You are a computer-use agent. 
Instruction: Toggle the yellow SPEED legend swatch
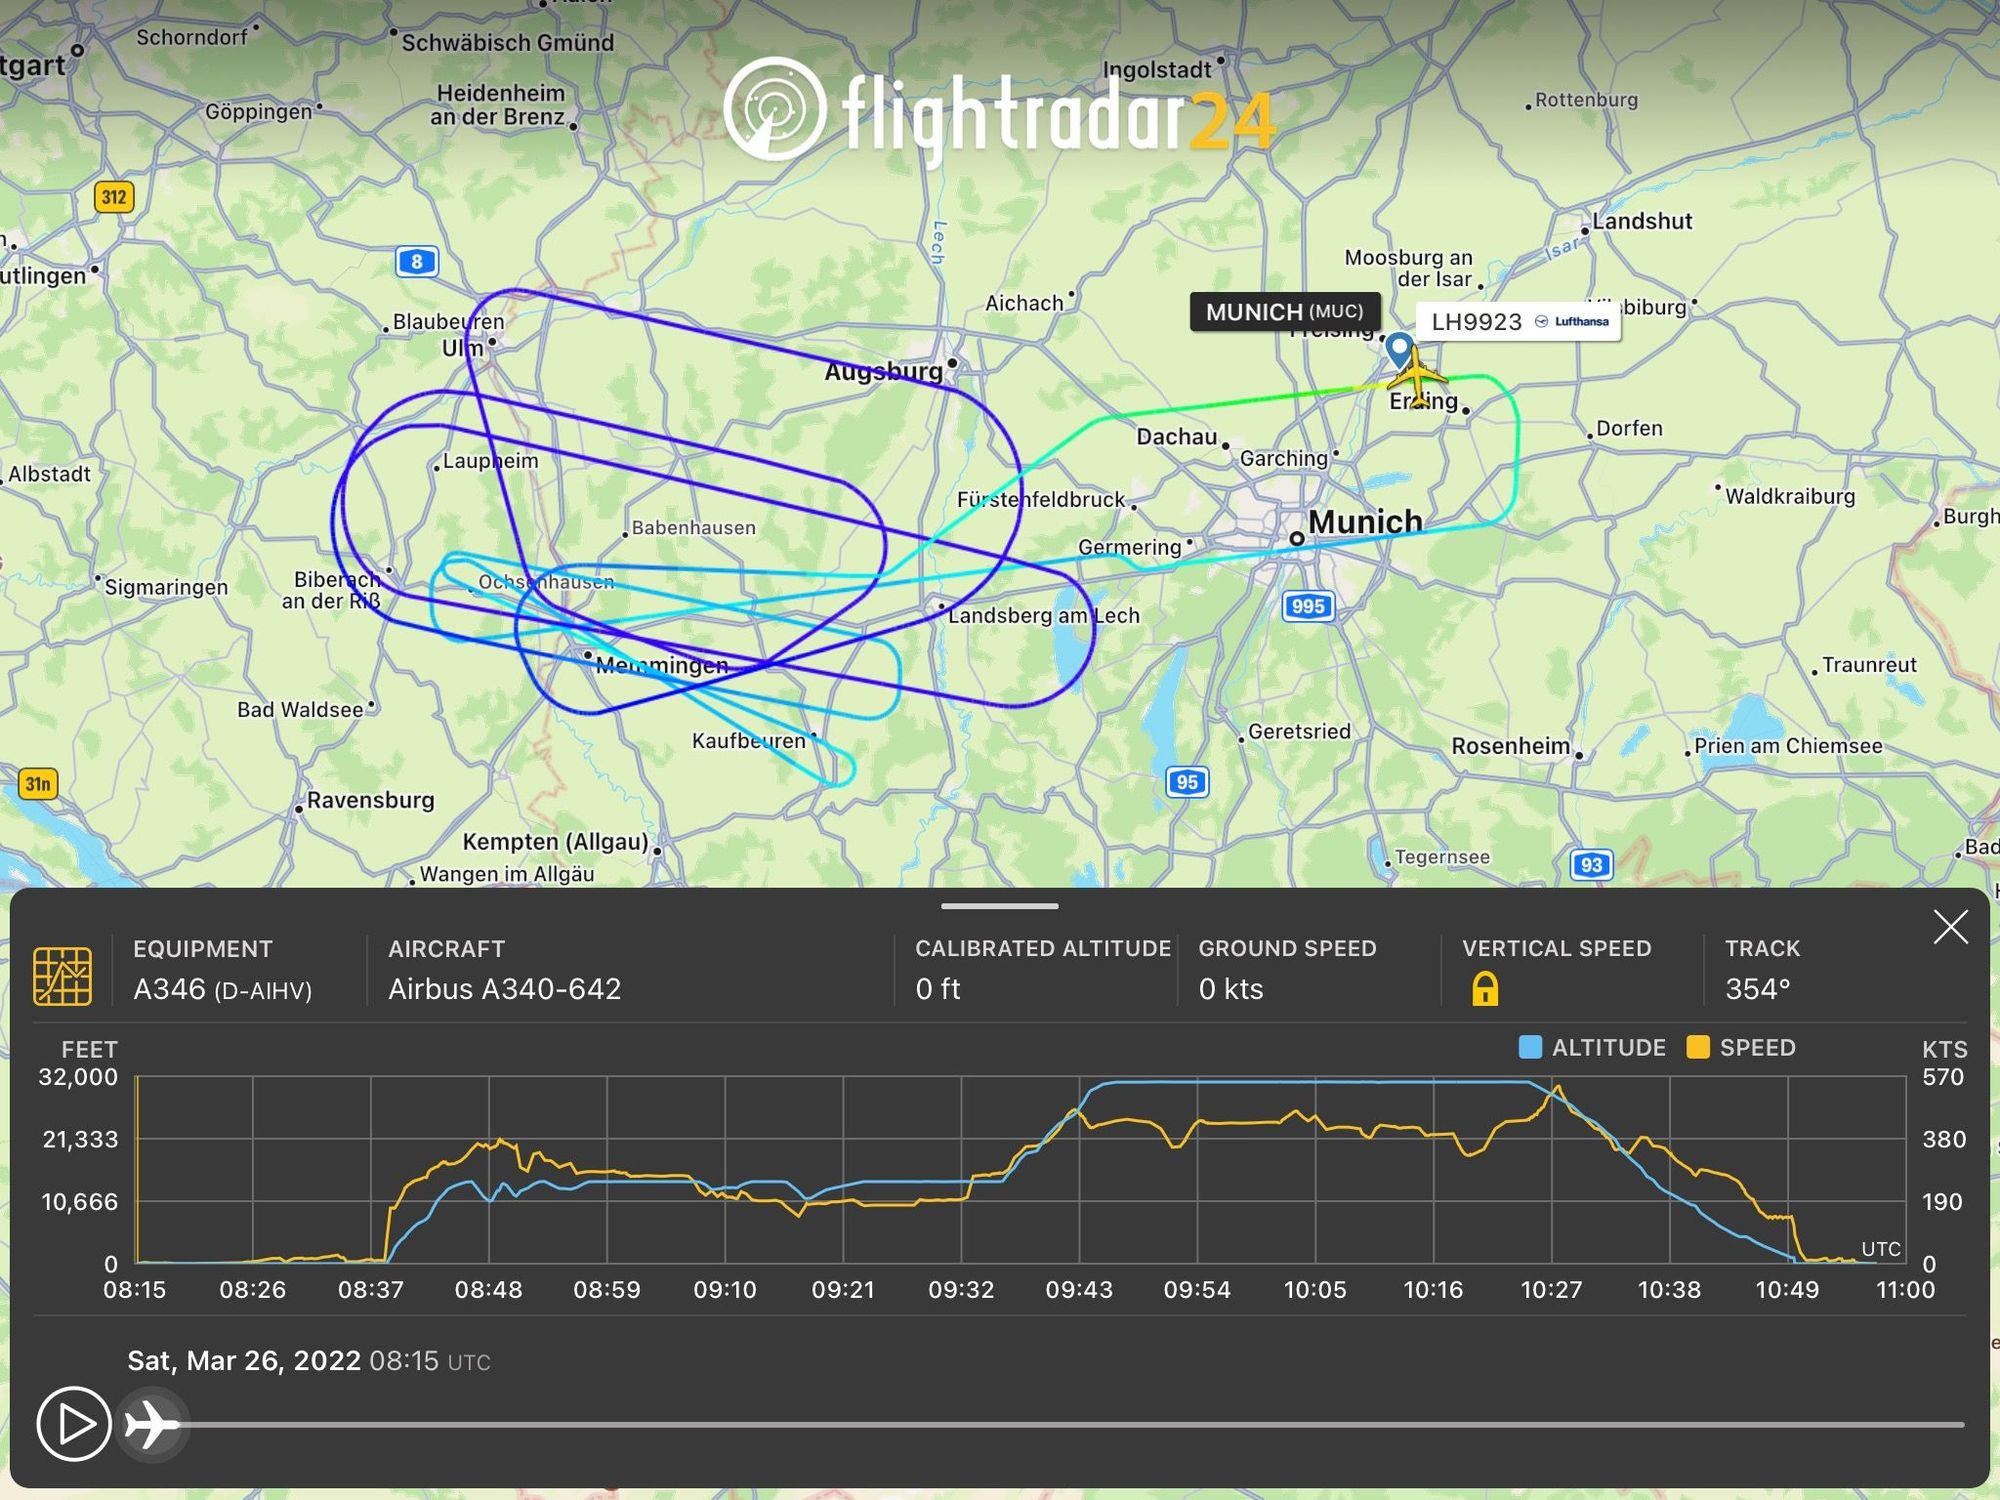[1697, 1047]
